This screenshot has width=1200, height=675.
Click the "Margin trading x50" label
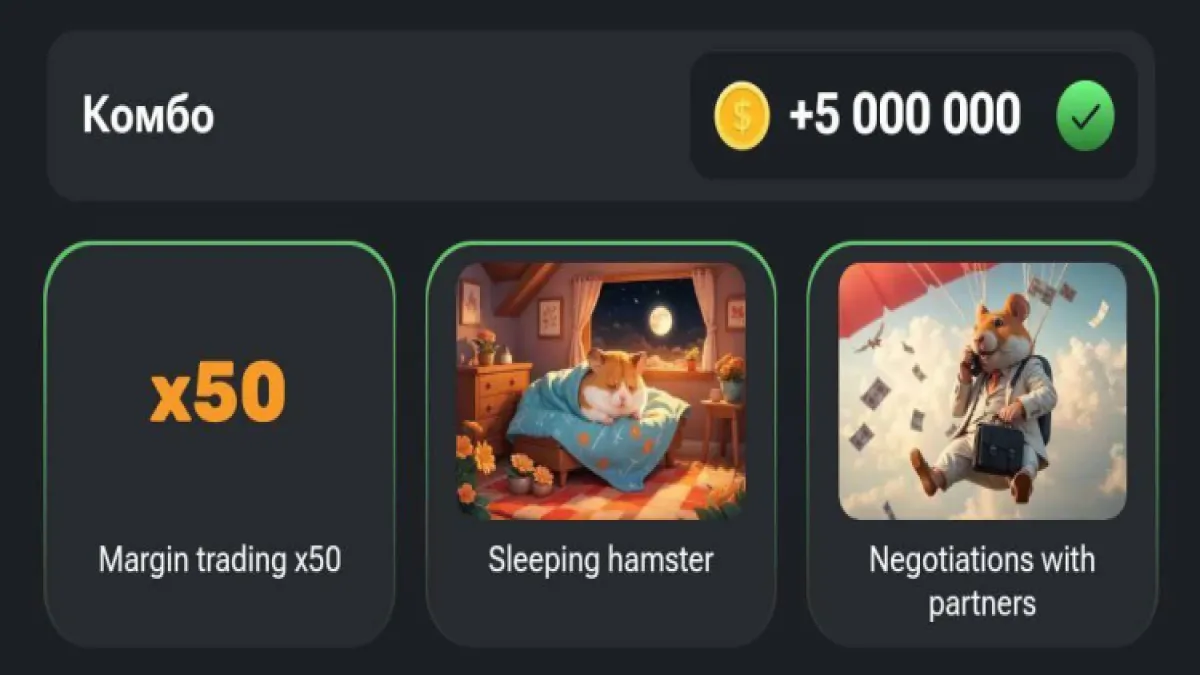coord(219,560)
